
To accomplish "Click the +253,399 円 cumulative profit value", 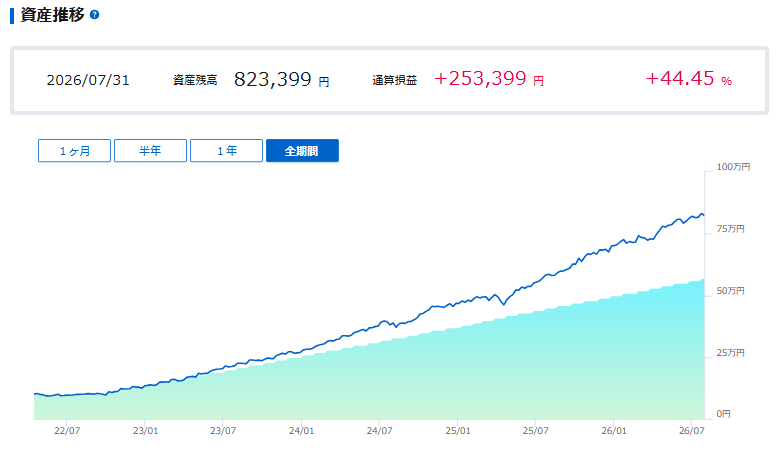I will pos(489,78).
